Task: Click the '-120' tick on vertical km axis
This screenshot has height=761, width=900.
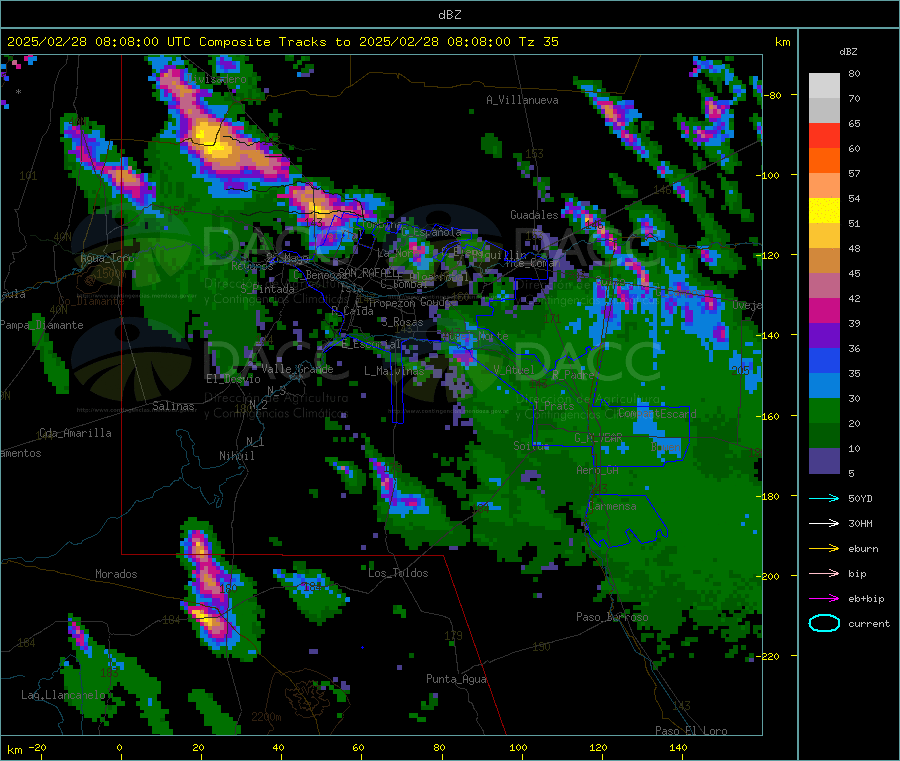Action: tap(767, 255)
